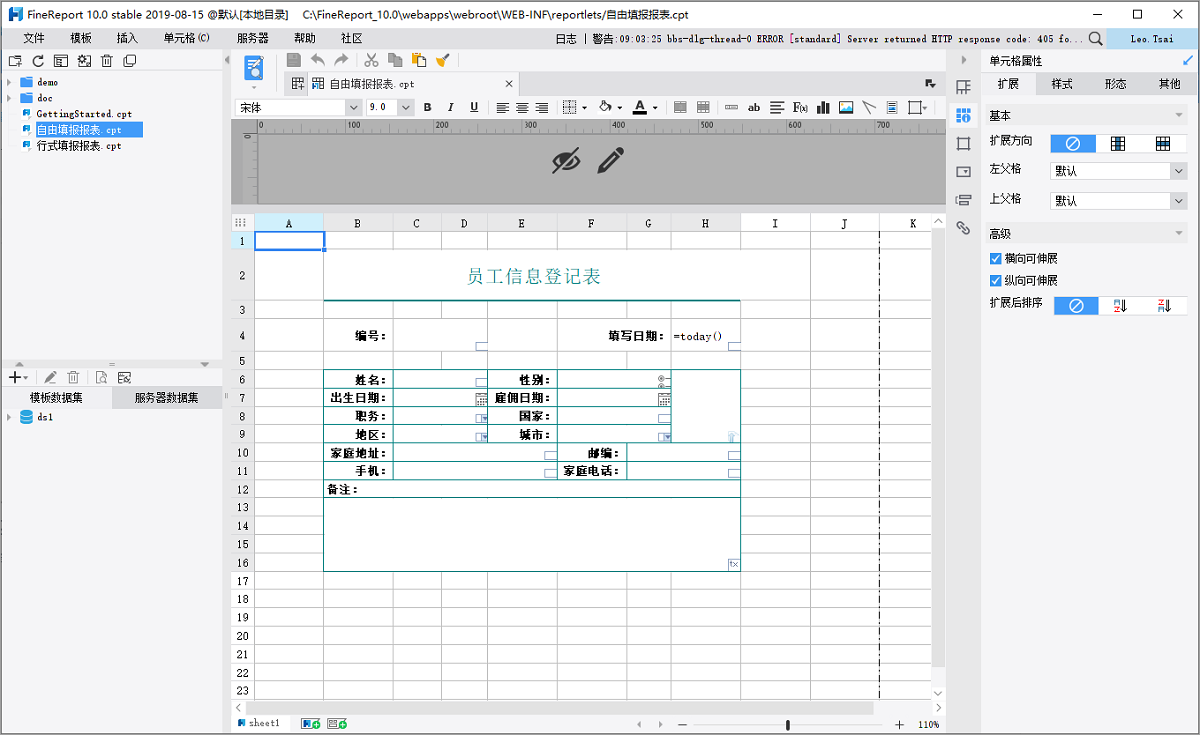Screen dimensions: 1200x735
Task: Toggle underline text formatting
Action: point(474,107)
